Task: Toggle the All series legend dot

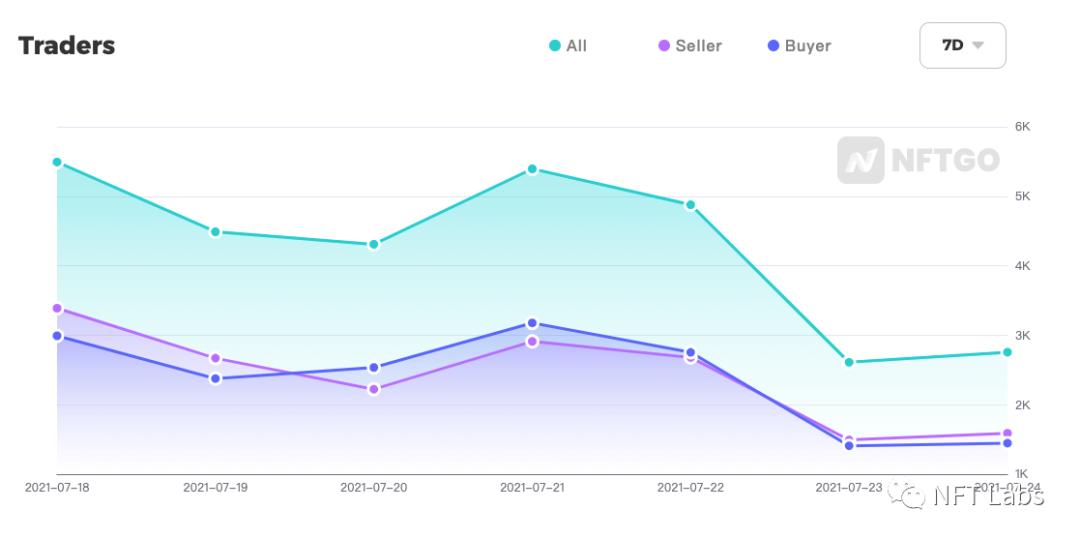Action: click(554, 46)
